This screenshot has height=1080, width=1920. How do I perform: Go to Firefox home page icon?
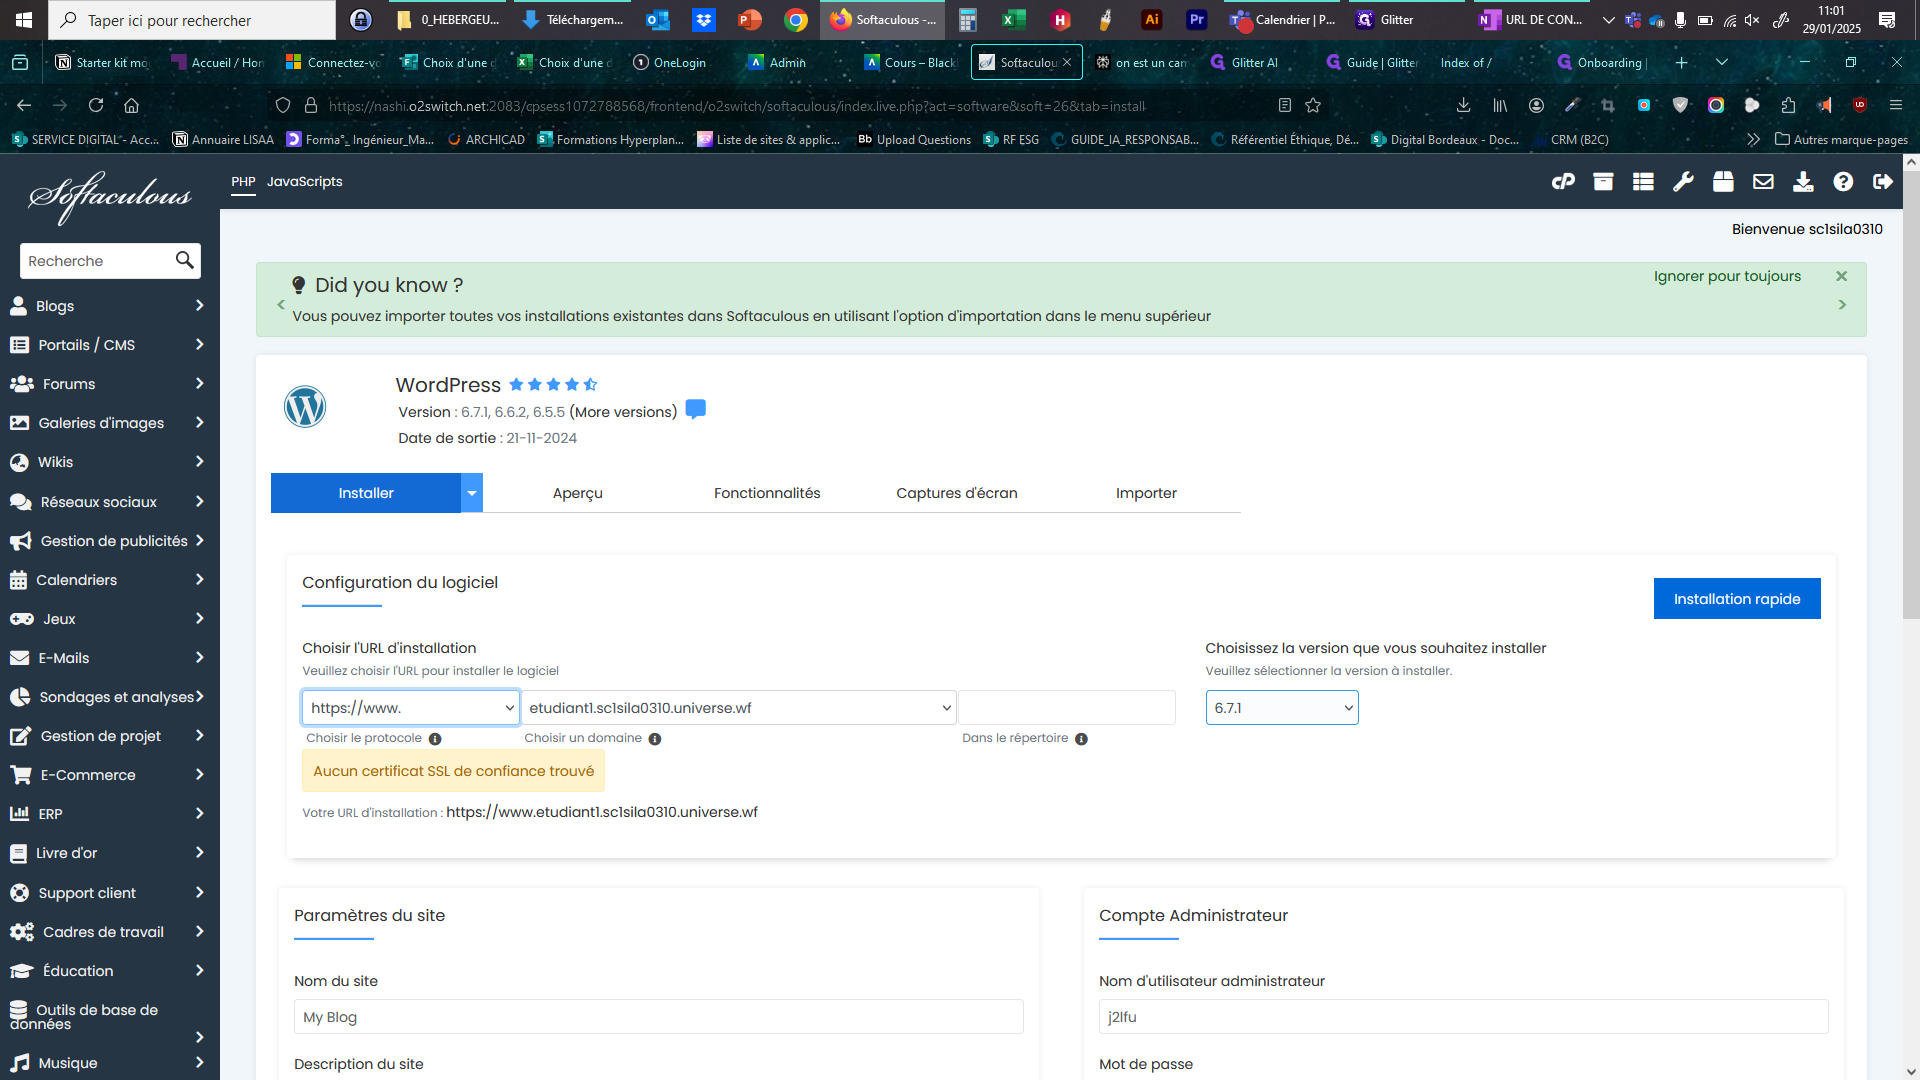point(131,105)
